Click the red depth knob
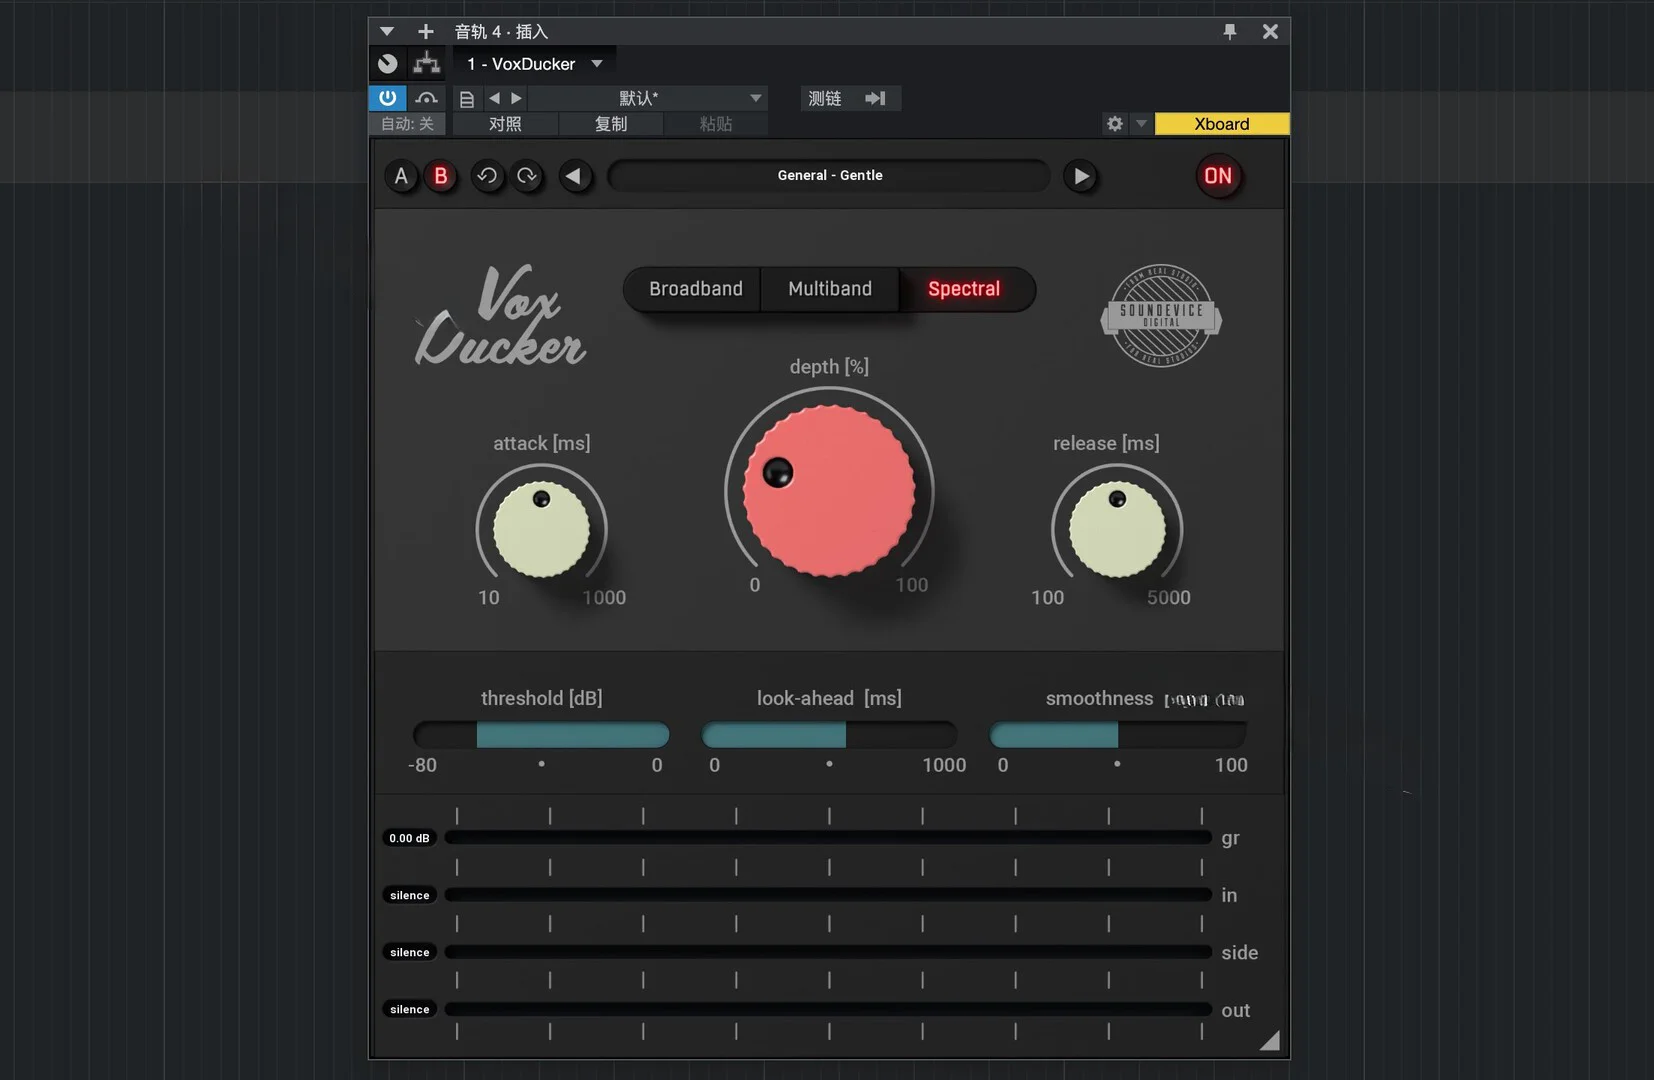The height and width of the screenshot is (1080, 1654). (829, 491)
